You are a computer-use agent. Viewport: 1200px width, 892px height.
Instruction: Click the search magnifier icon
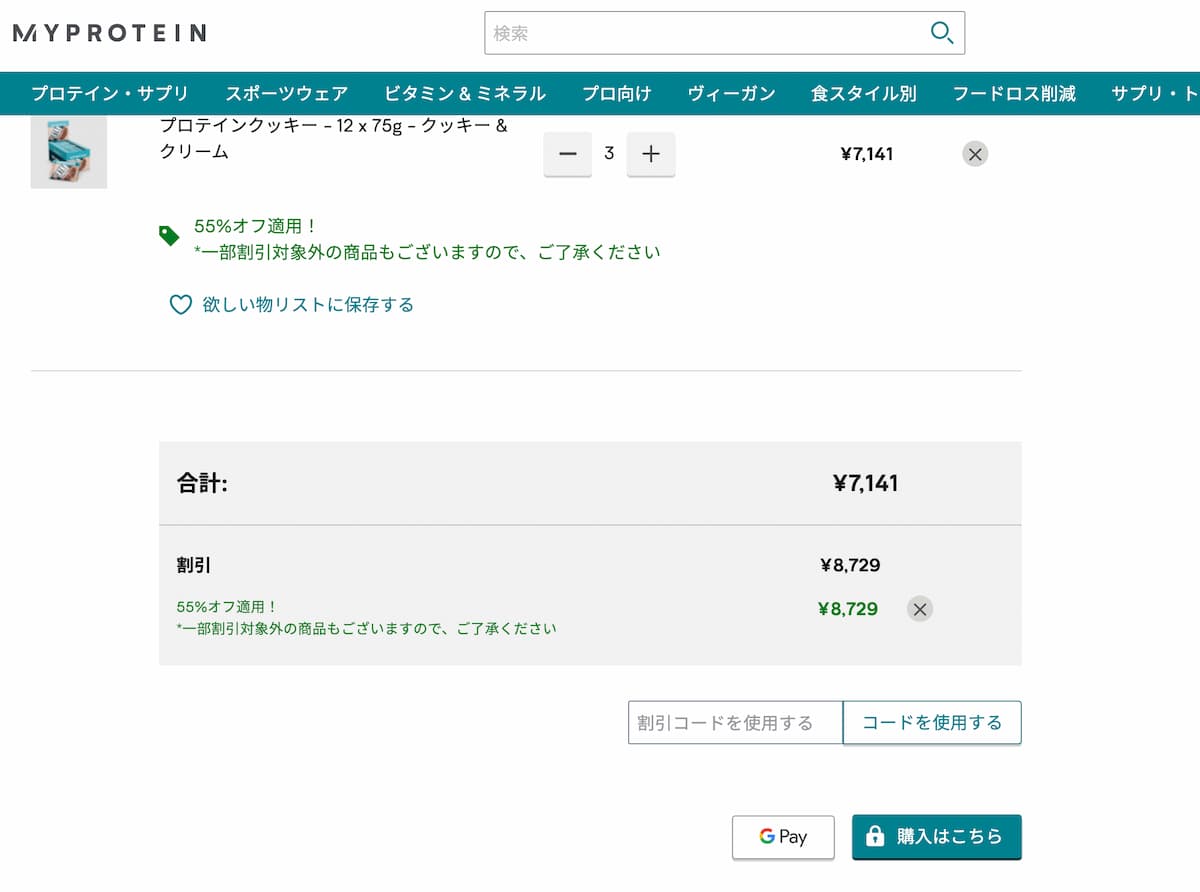(941, 33)
